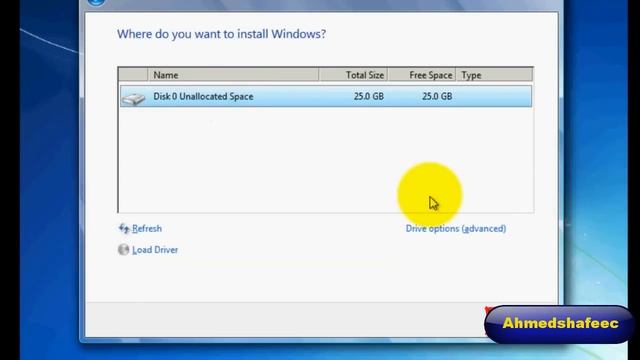Sort by the Free Space column header
Image resolution: width=640 pixels, height=360 pixels.
click(x=422, y=75)
